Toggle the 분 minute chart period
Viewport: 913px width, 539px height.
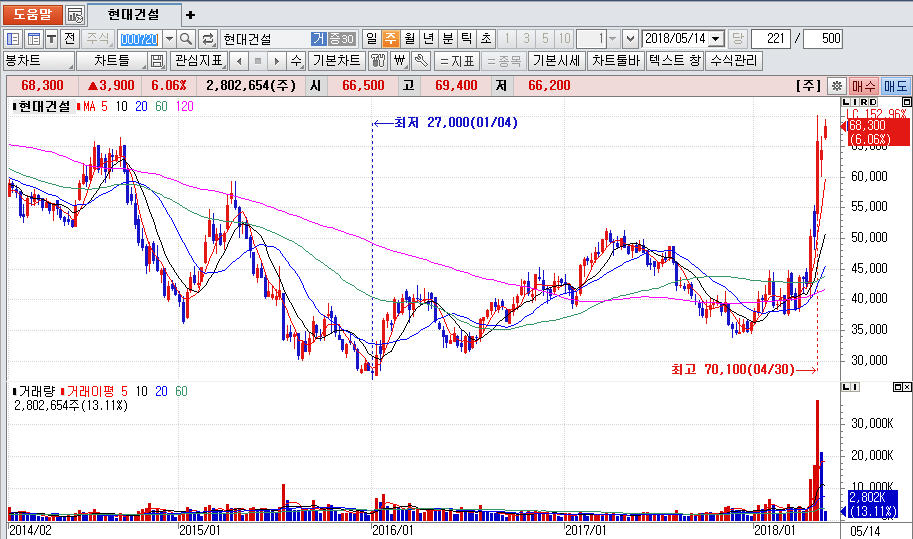click(x=447, y=39)
